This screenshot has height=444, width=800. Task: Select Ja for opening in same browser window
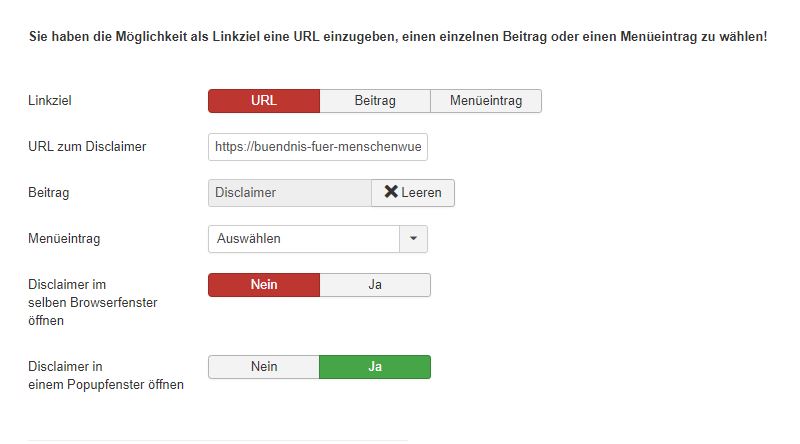(375, 285)
